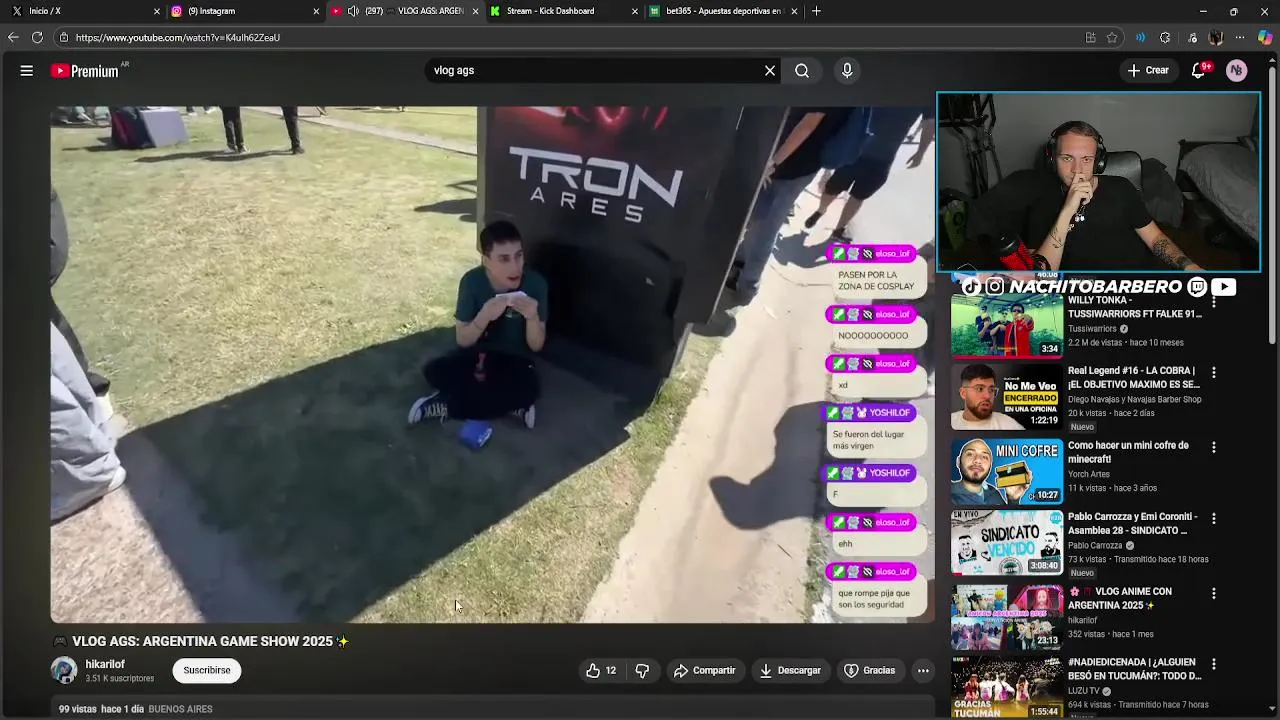Bookmark this page with the star icon
Image resolution: width=1280 pixels, height=720 pixels.
tap(1112, 38)
